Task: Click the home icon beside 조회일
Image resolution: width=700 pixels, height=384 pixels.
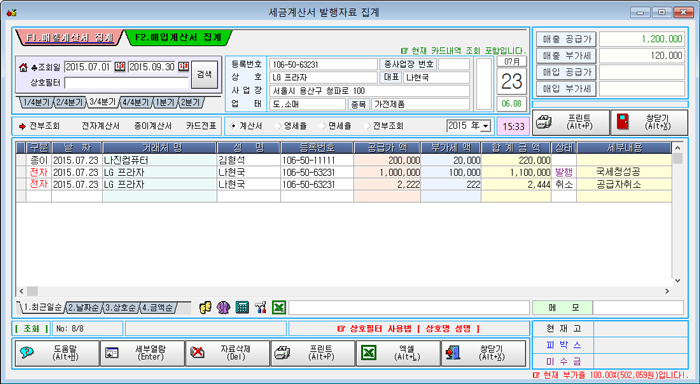Action: tap(23, 67)
